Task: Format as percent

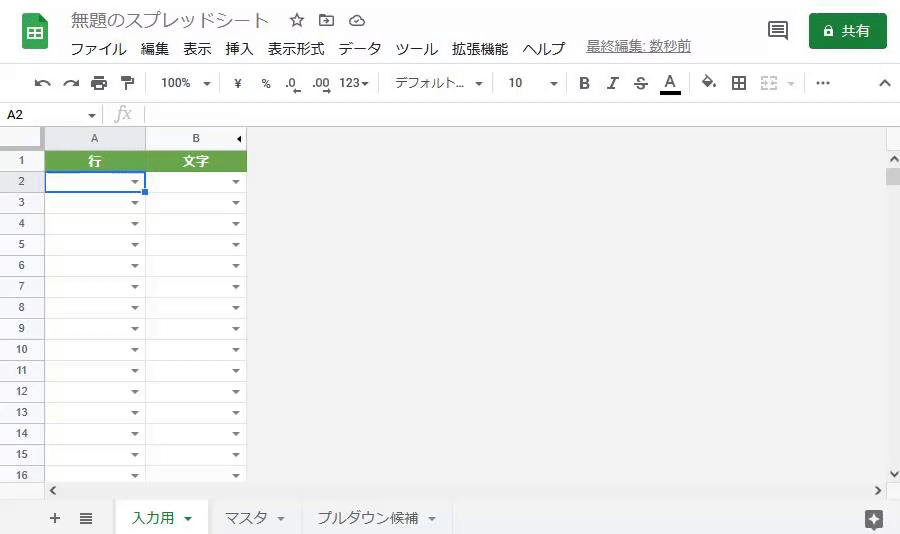Action: pos(266,83)
